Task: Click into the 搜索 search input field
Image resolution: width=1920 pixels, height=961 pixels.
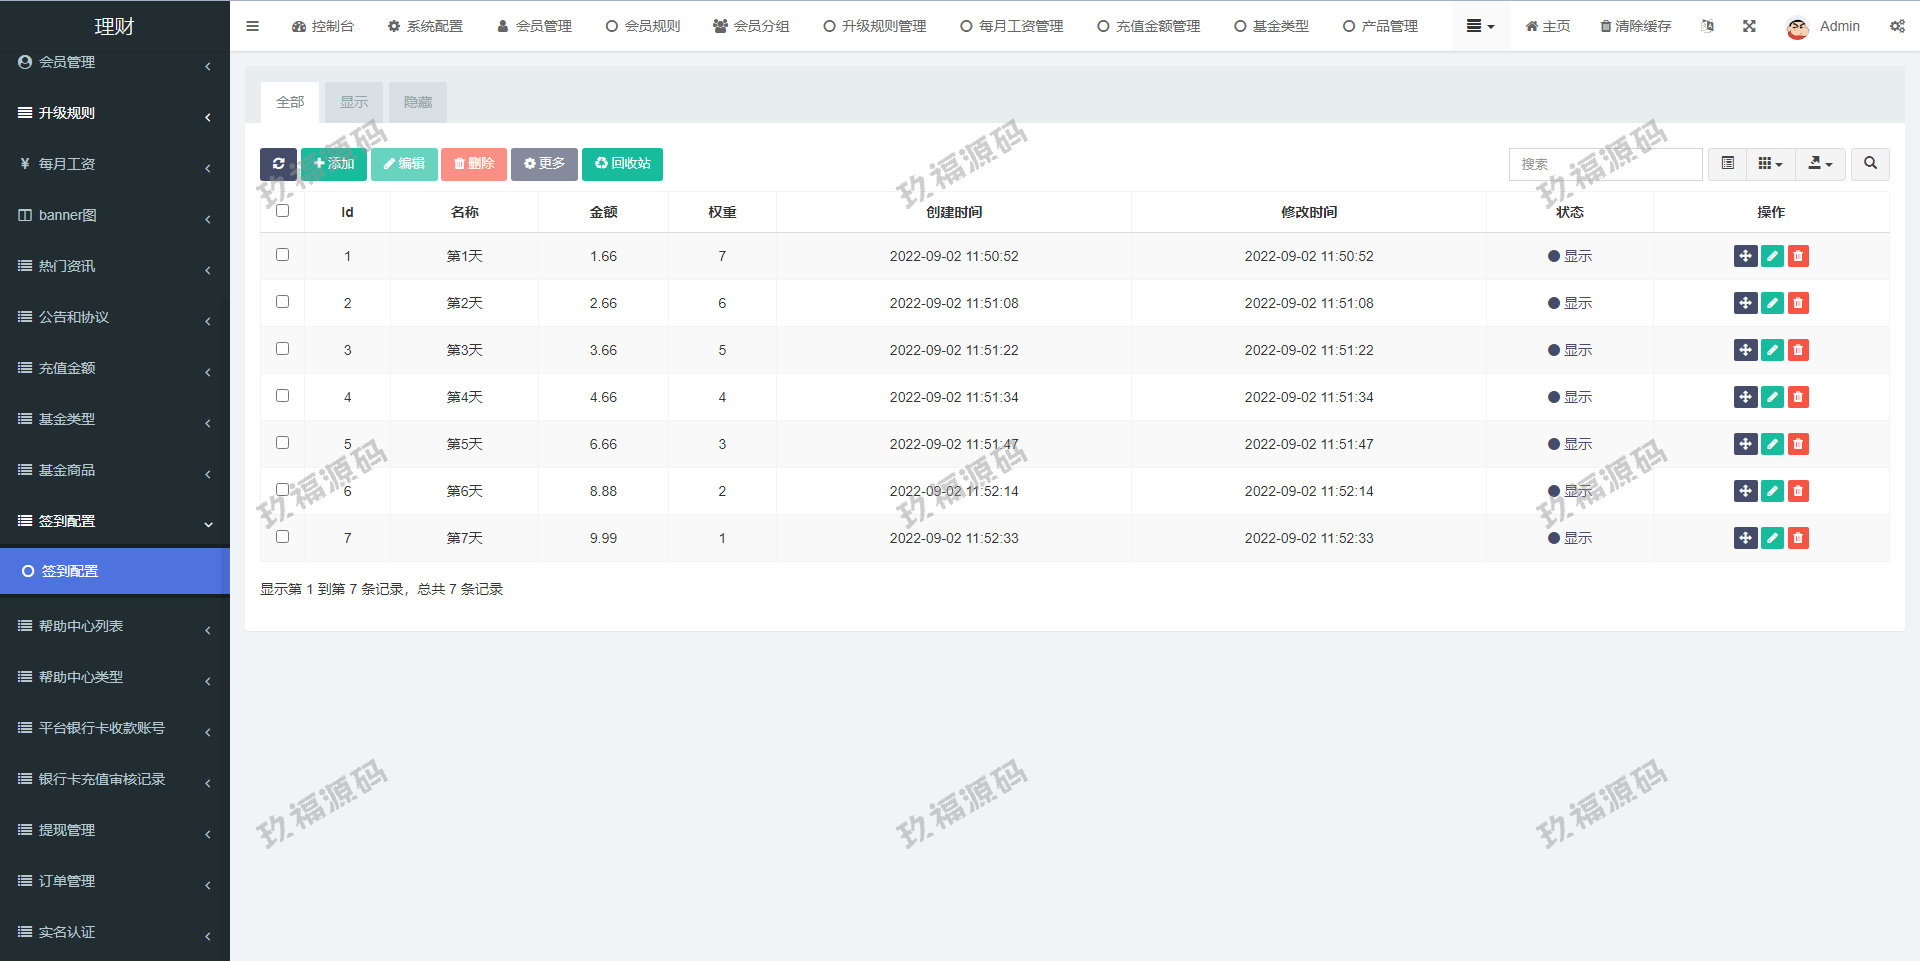Action: (1605, 164)
